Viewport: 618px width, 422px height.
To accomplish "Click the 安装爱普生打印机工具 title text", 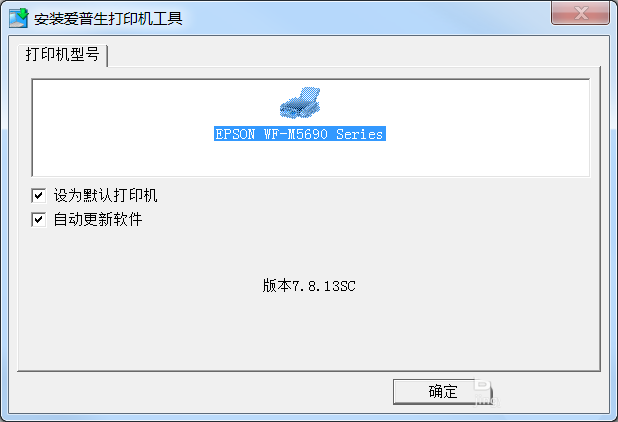I will click(x=108, y=19).
